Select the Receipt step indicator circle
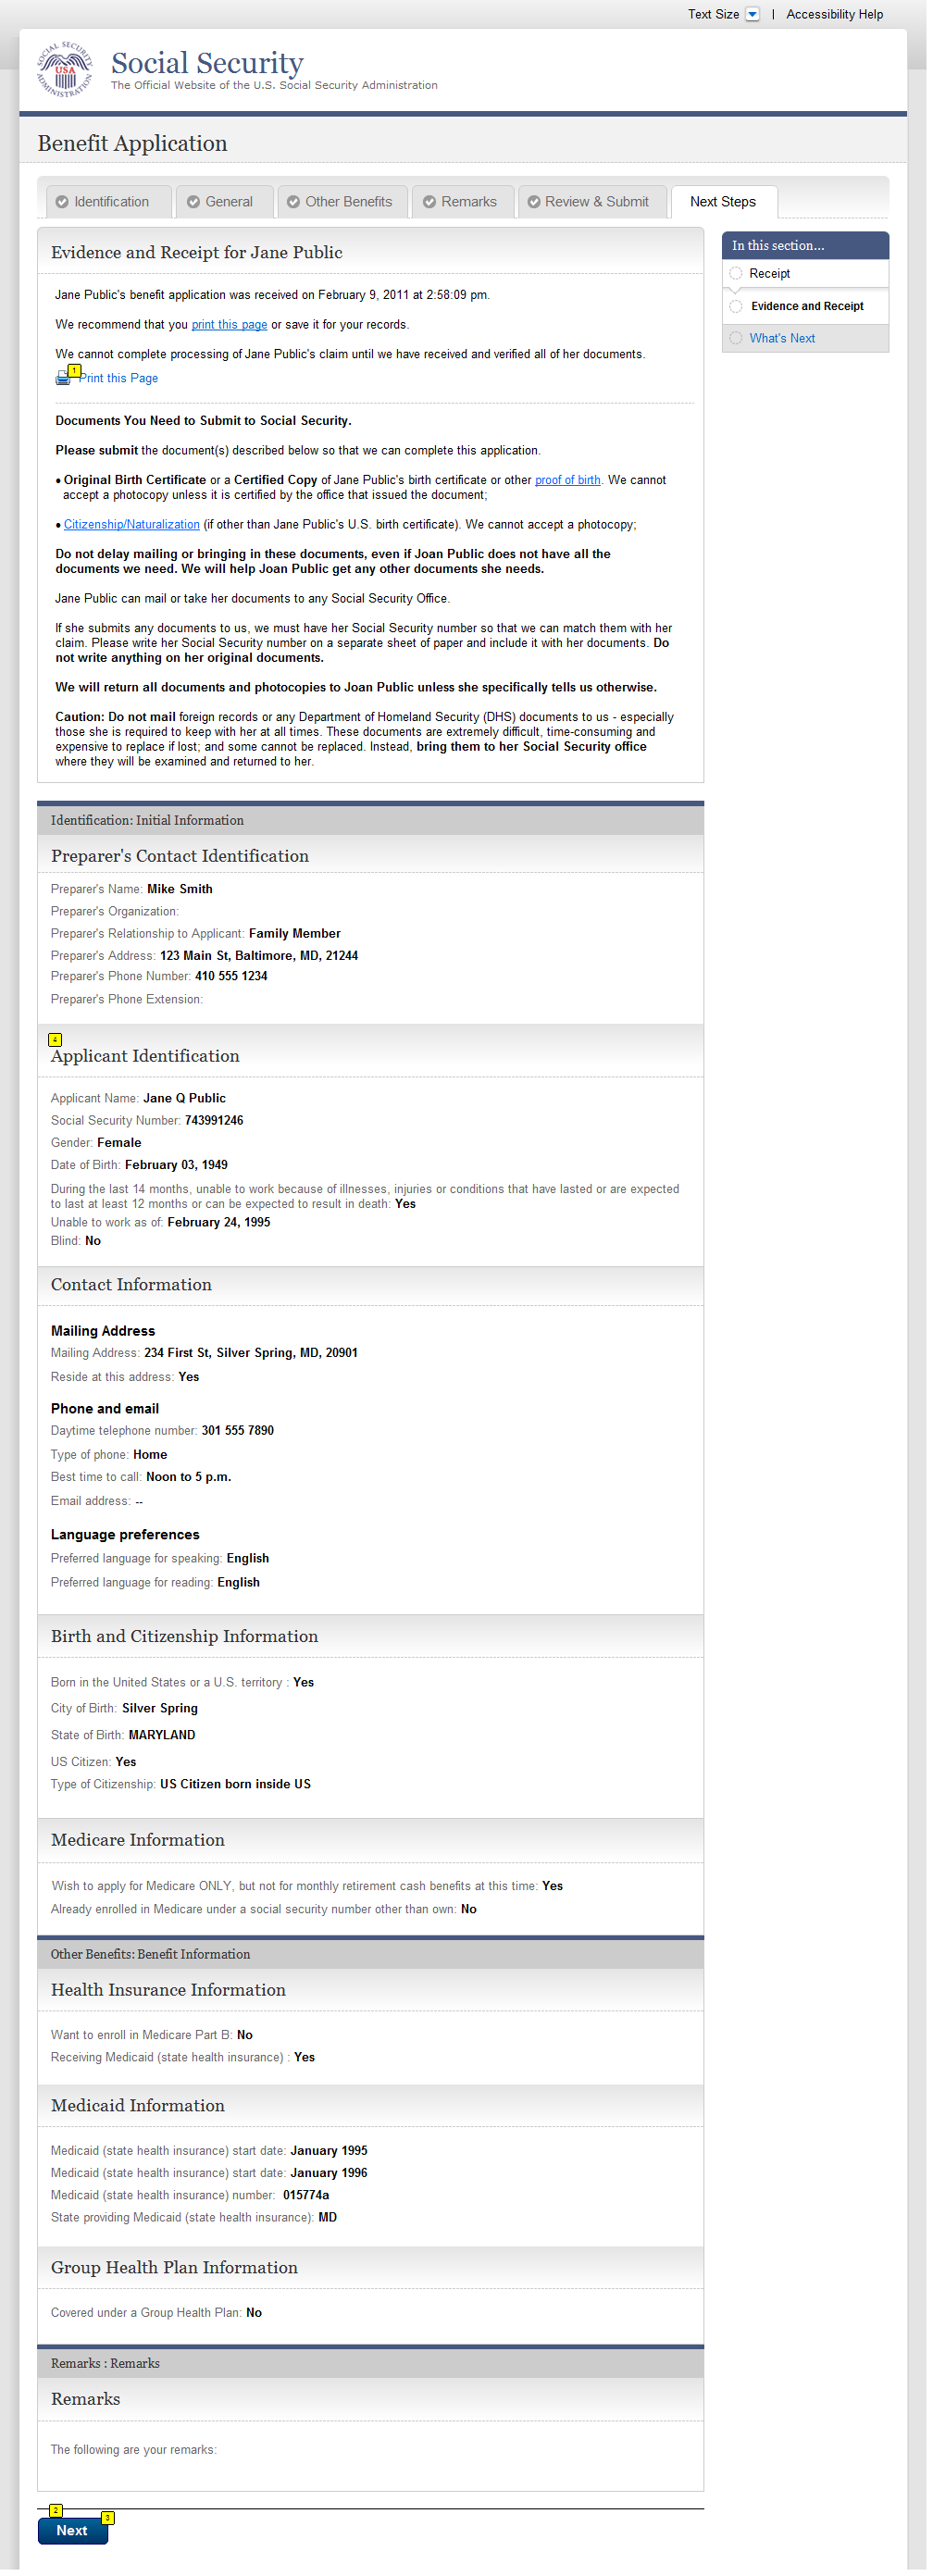The width and height of the screenshot is (933, 2576). click(x=736, y=274)
